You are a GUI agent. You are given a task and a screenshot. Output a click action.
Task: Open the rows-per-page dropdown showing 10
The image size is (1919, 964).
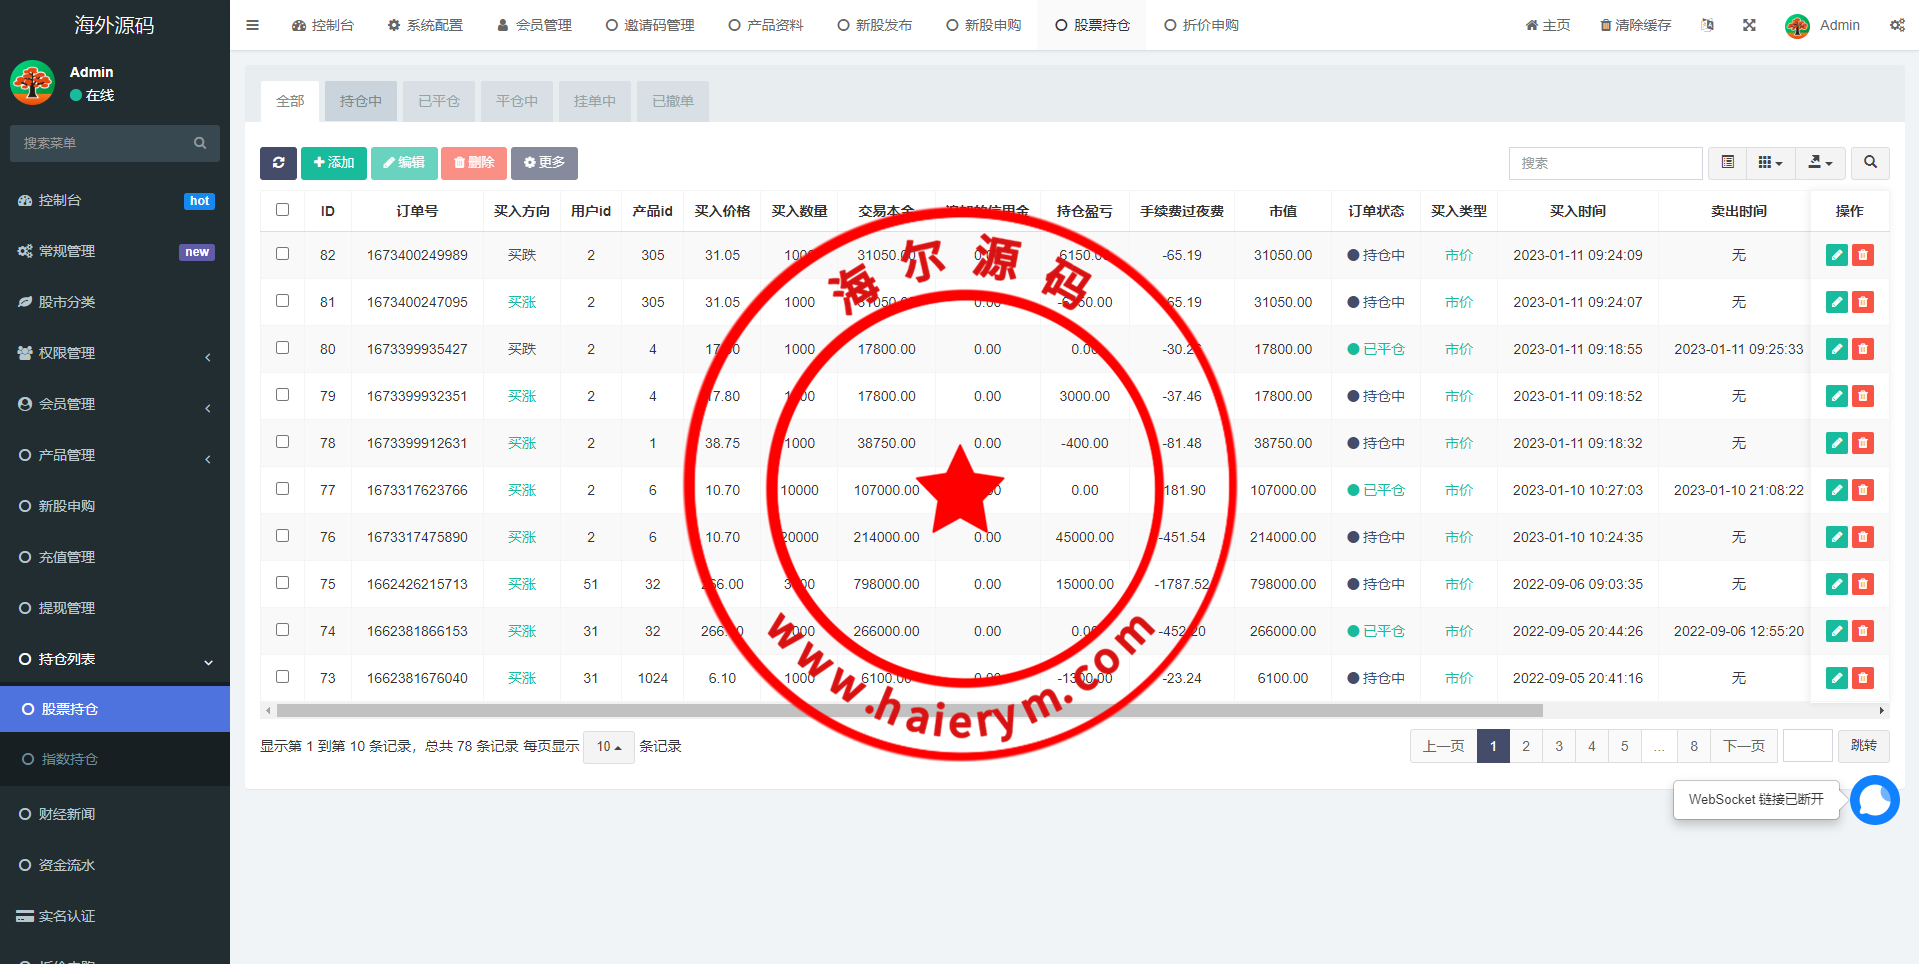point(608,747)
